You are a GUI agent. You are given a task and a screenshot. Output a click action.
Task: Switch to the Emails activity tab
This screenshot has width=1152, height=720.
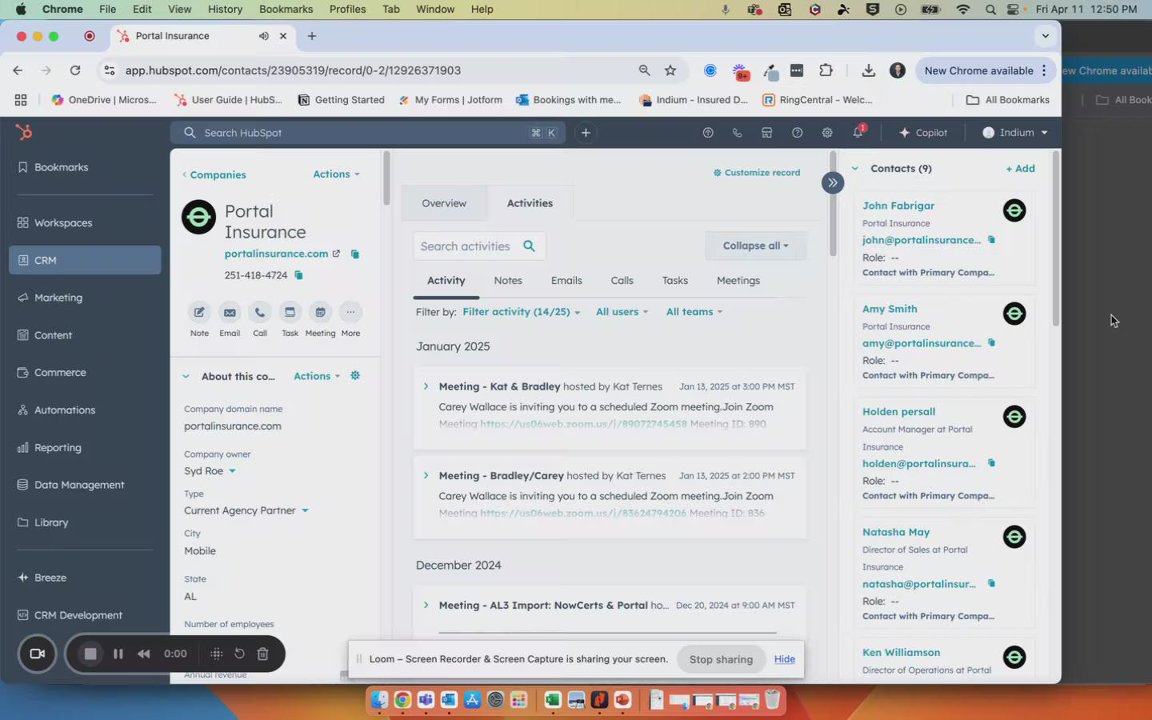tap(566, 281)
